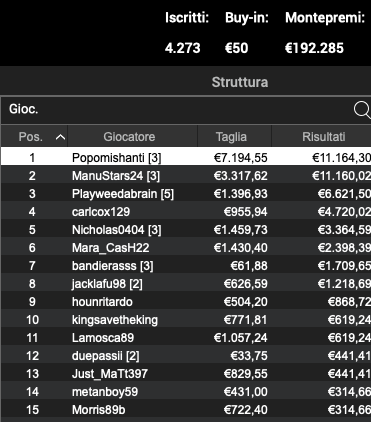Viewport: 371px width, 422px height.
Task: Pick the Mara_CasH22 entry
Action: 186,247
